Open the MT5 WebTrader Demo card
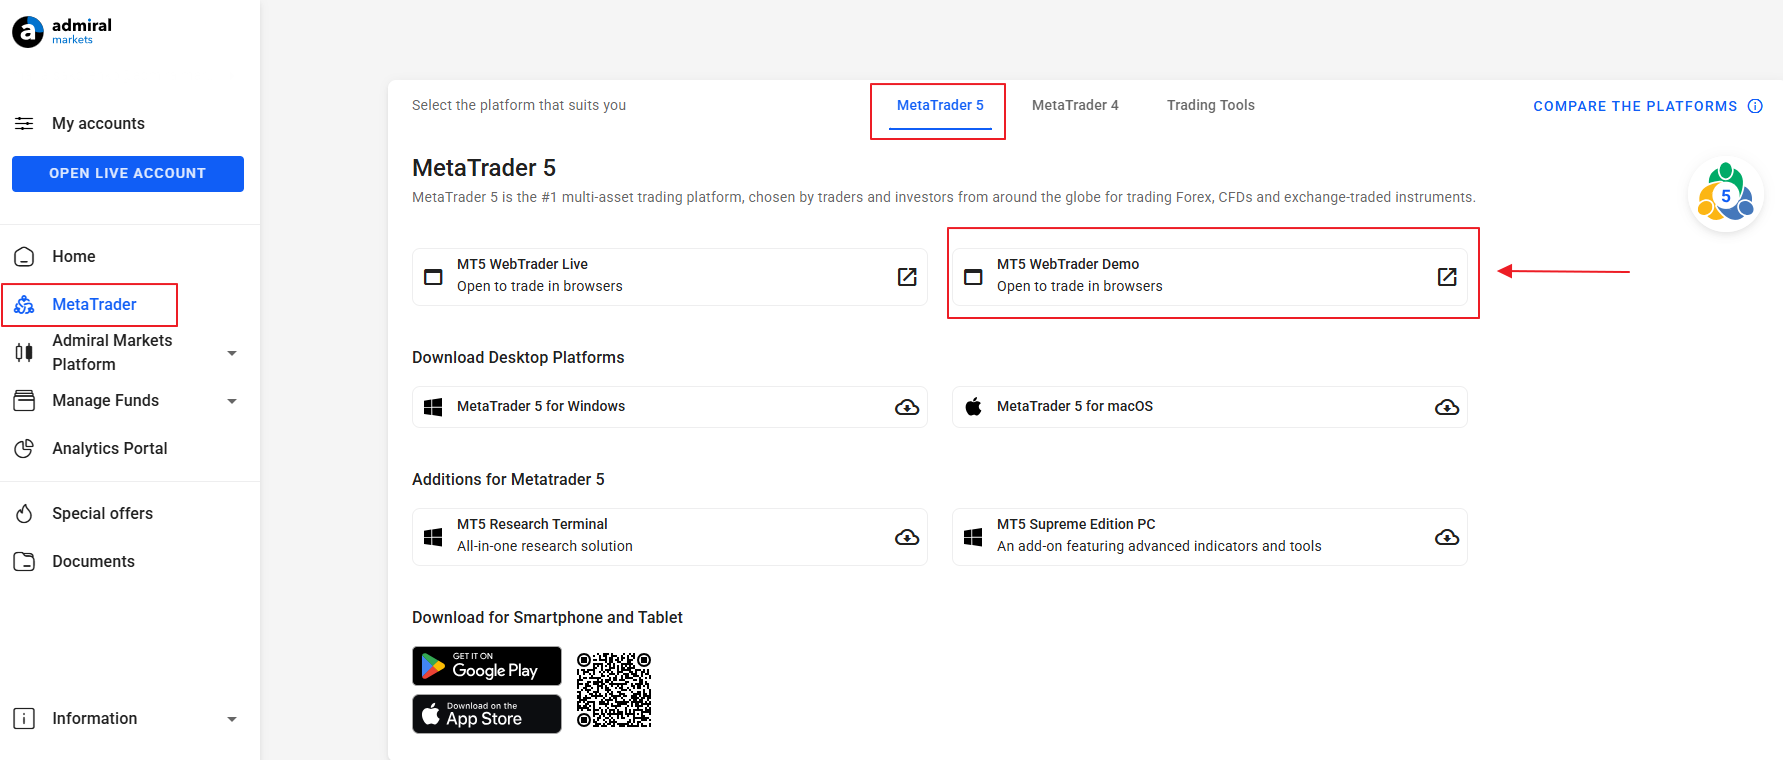The image size is (1783, 760). point(1210,277)
